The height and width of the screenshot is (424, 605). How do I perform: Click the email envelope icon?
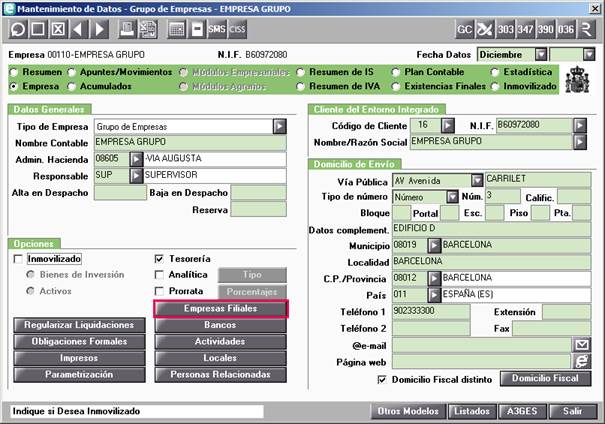(581, 345)
